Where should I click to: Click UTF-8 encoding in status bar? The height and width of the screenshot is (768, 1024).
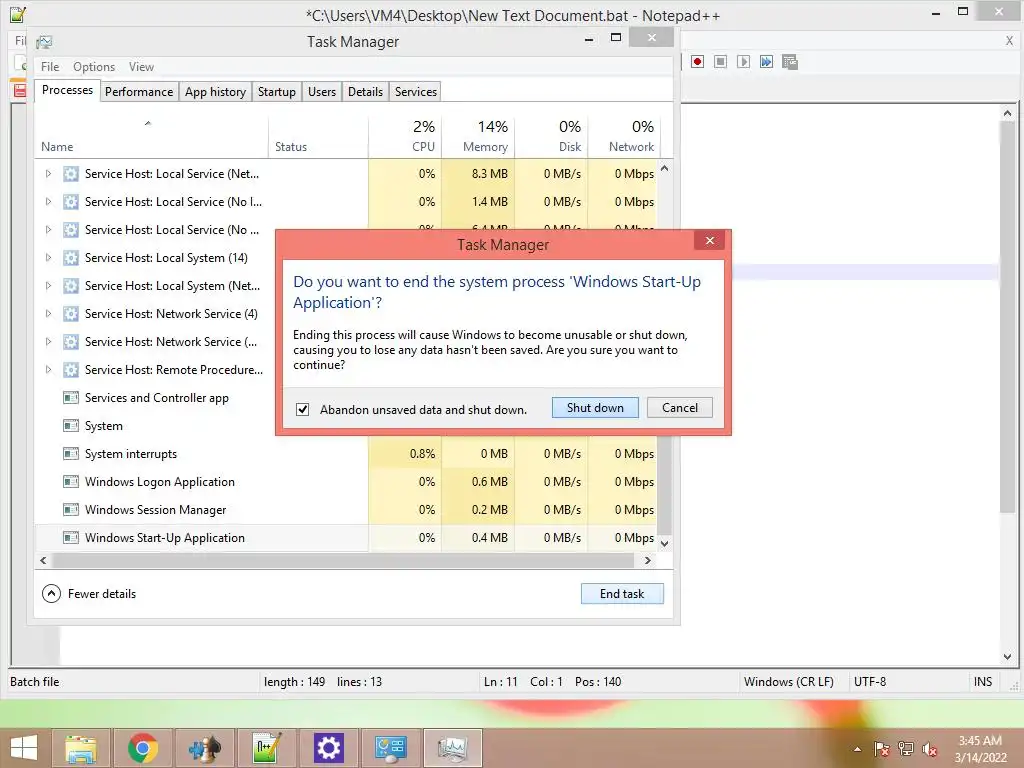click(x=870, y=682)
